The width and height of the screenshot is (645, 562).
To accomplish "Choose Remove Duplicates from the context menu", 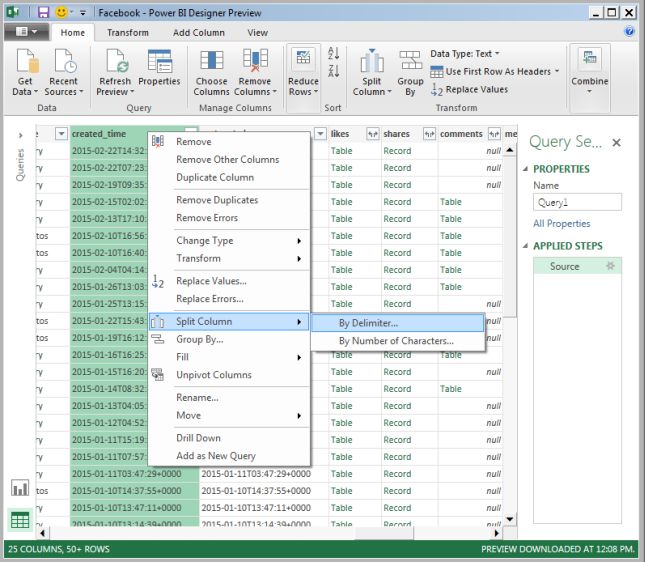I will (x=216, y=200).
